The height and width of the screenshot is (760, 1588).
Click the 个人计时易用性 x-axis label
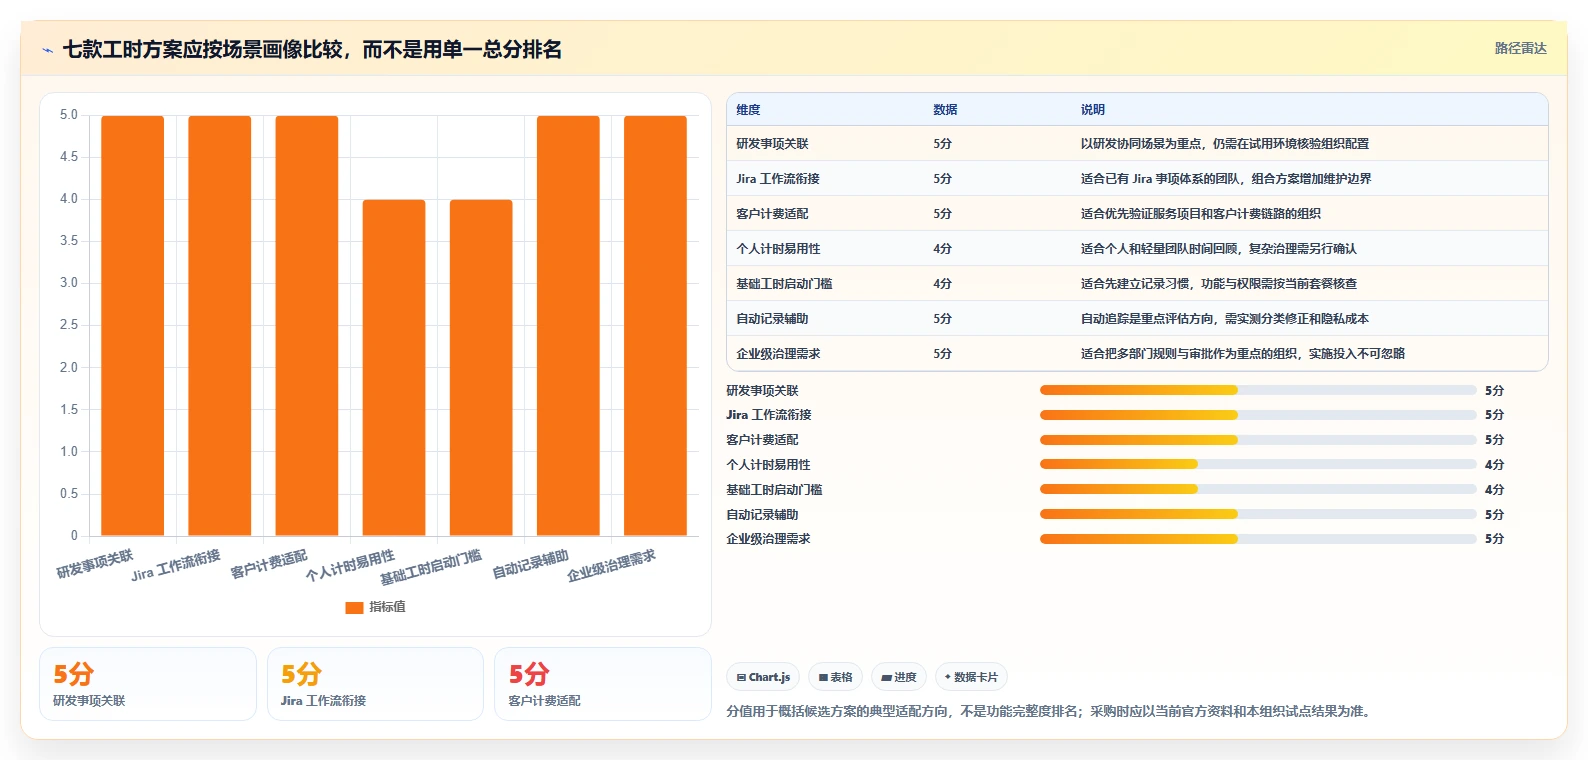pyautogui.click(x=350, y=566)
